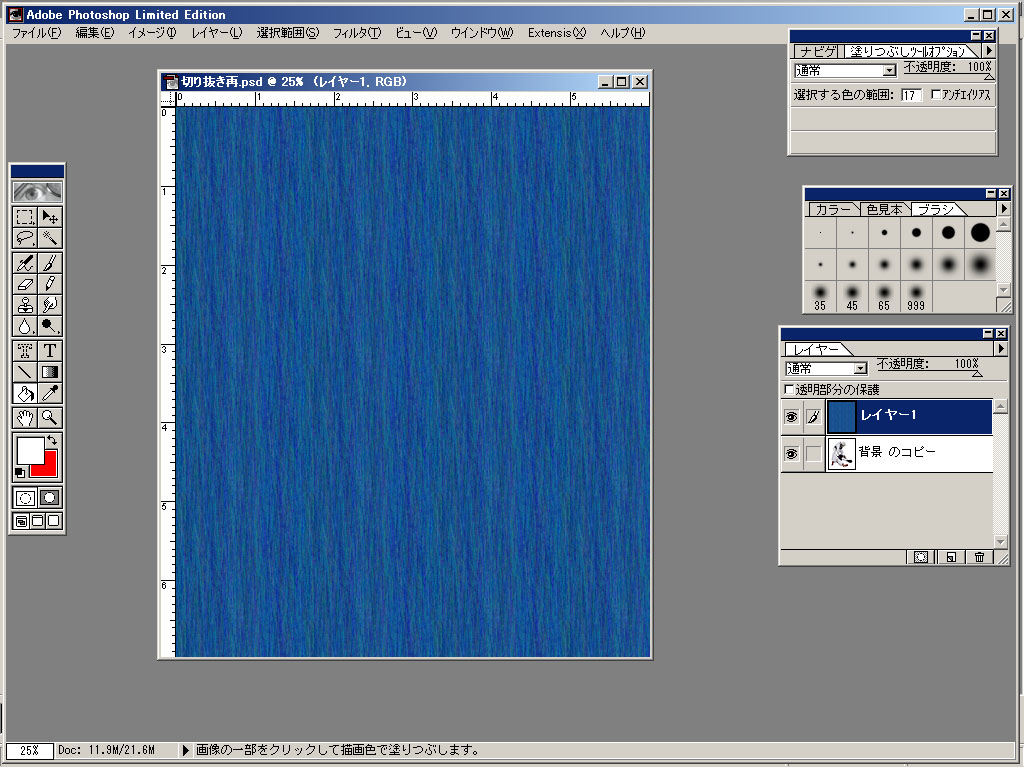Select the Gradient tool
Image resolution: width=1024 pixels, height=768 pixels.
click(49, 371)
